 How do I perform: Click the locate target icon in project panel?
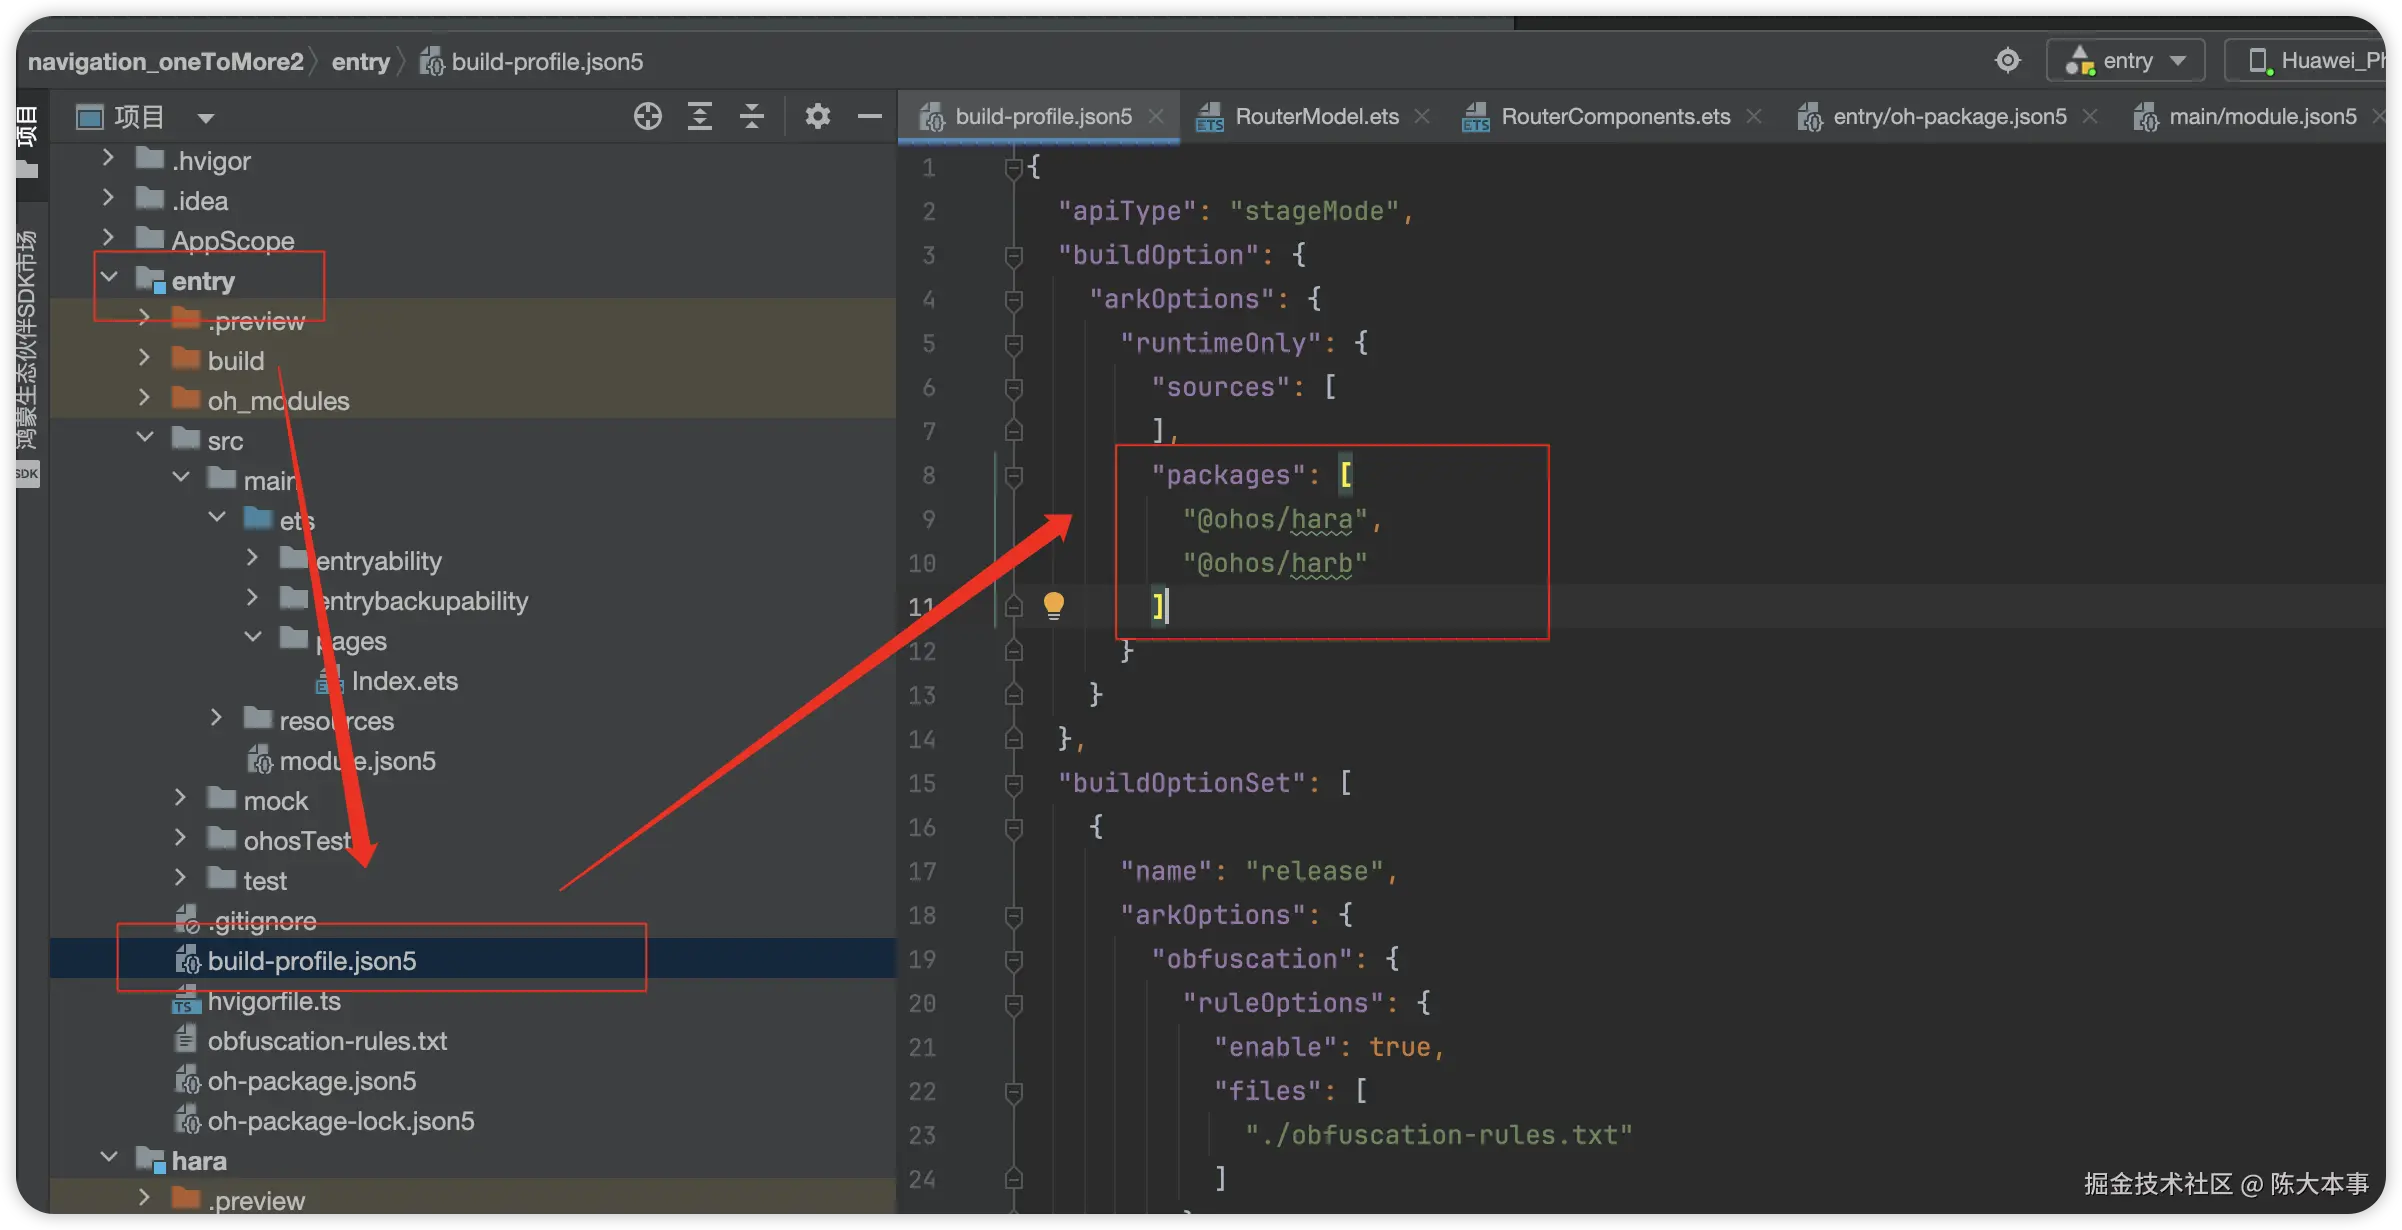(x=647, y=117)
